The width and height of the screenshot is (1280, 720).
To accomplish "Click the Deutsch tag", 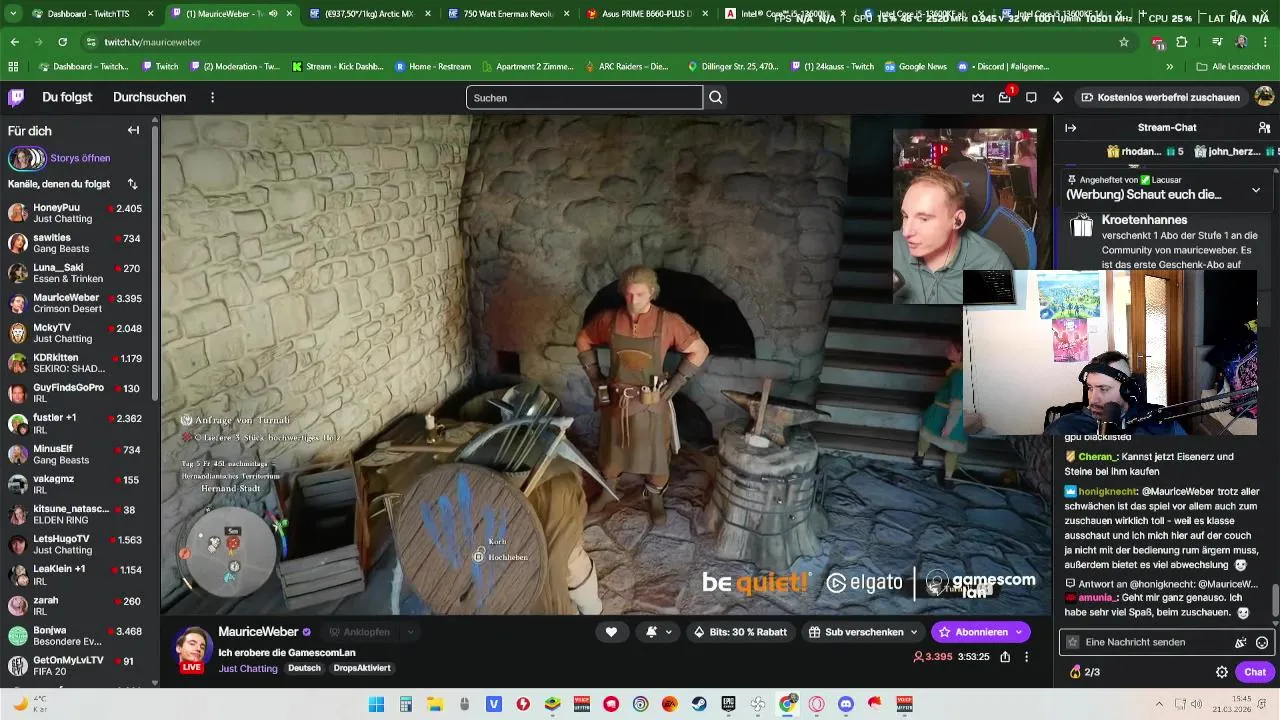I will [304, 668].
